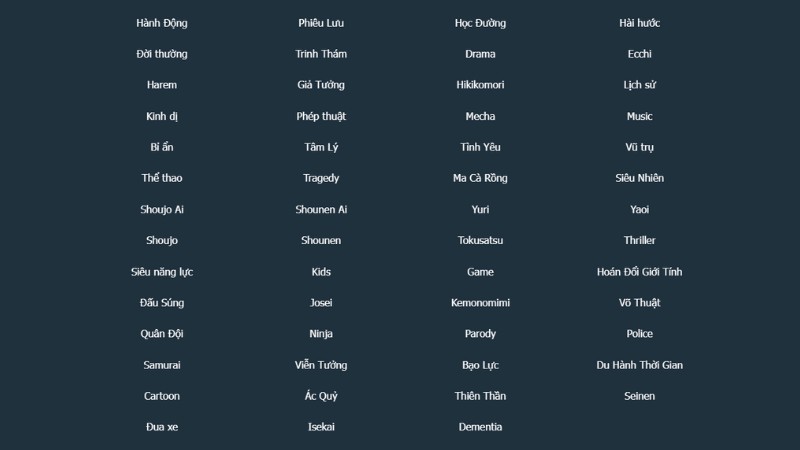Browse the Hài hước genre
The height and width of the screenshot is (450, 800).
tap(640, 23)
